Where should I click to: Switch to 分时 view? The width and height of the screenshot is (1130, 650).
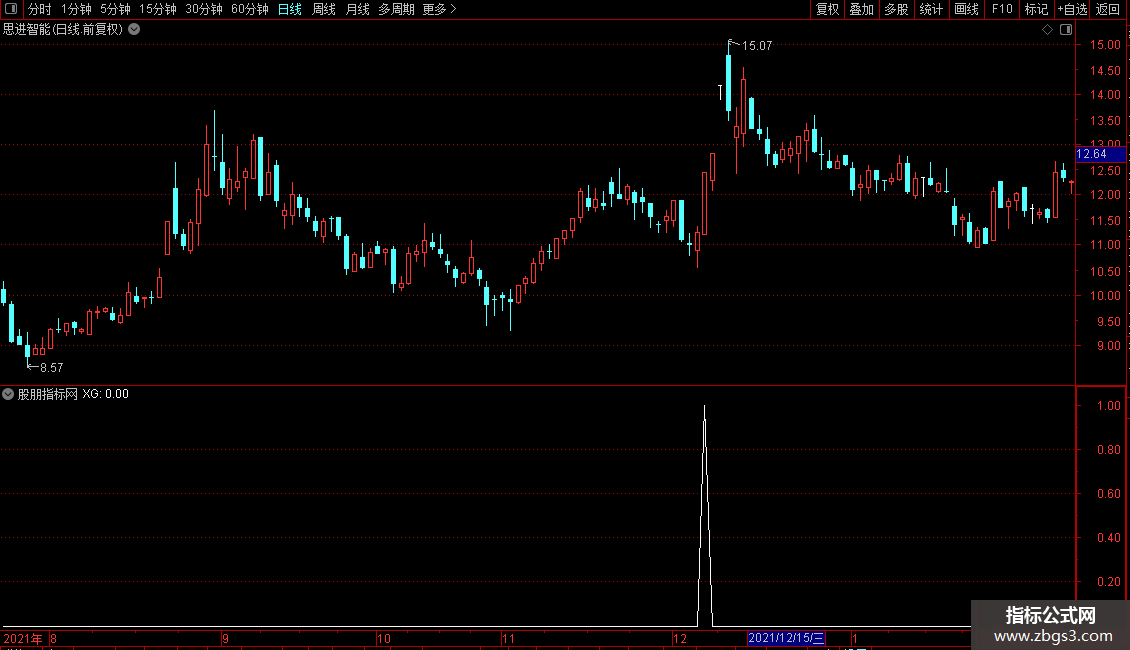[x=40, y=9]
